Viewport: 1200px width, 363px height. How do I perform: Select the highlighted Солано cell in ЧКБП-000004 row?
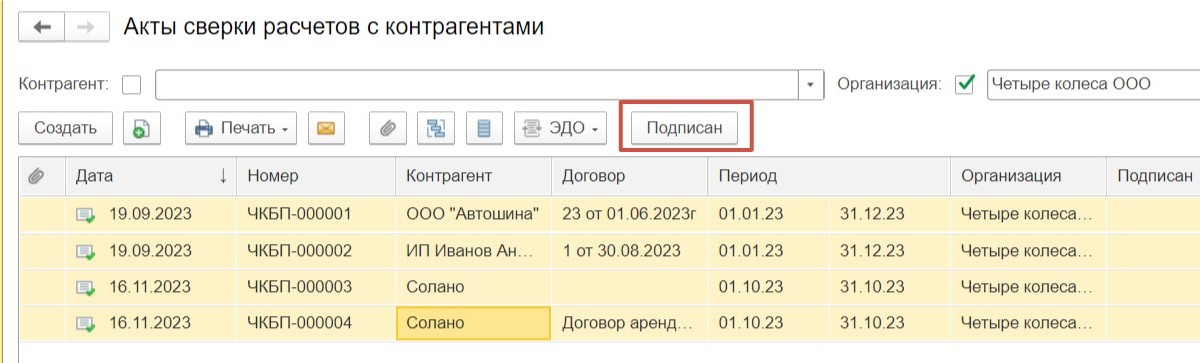474,323
